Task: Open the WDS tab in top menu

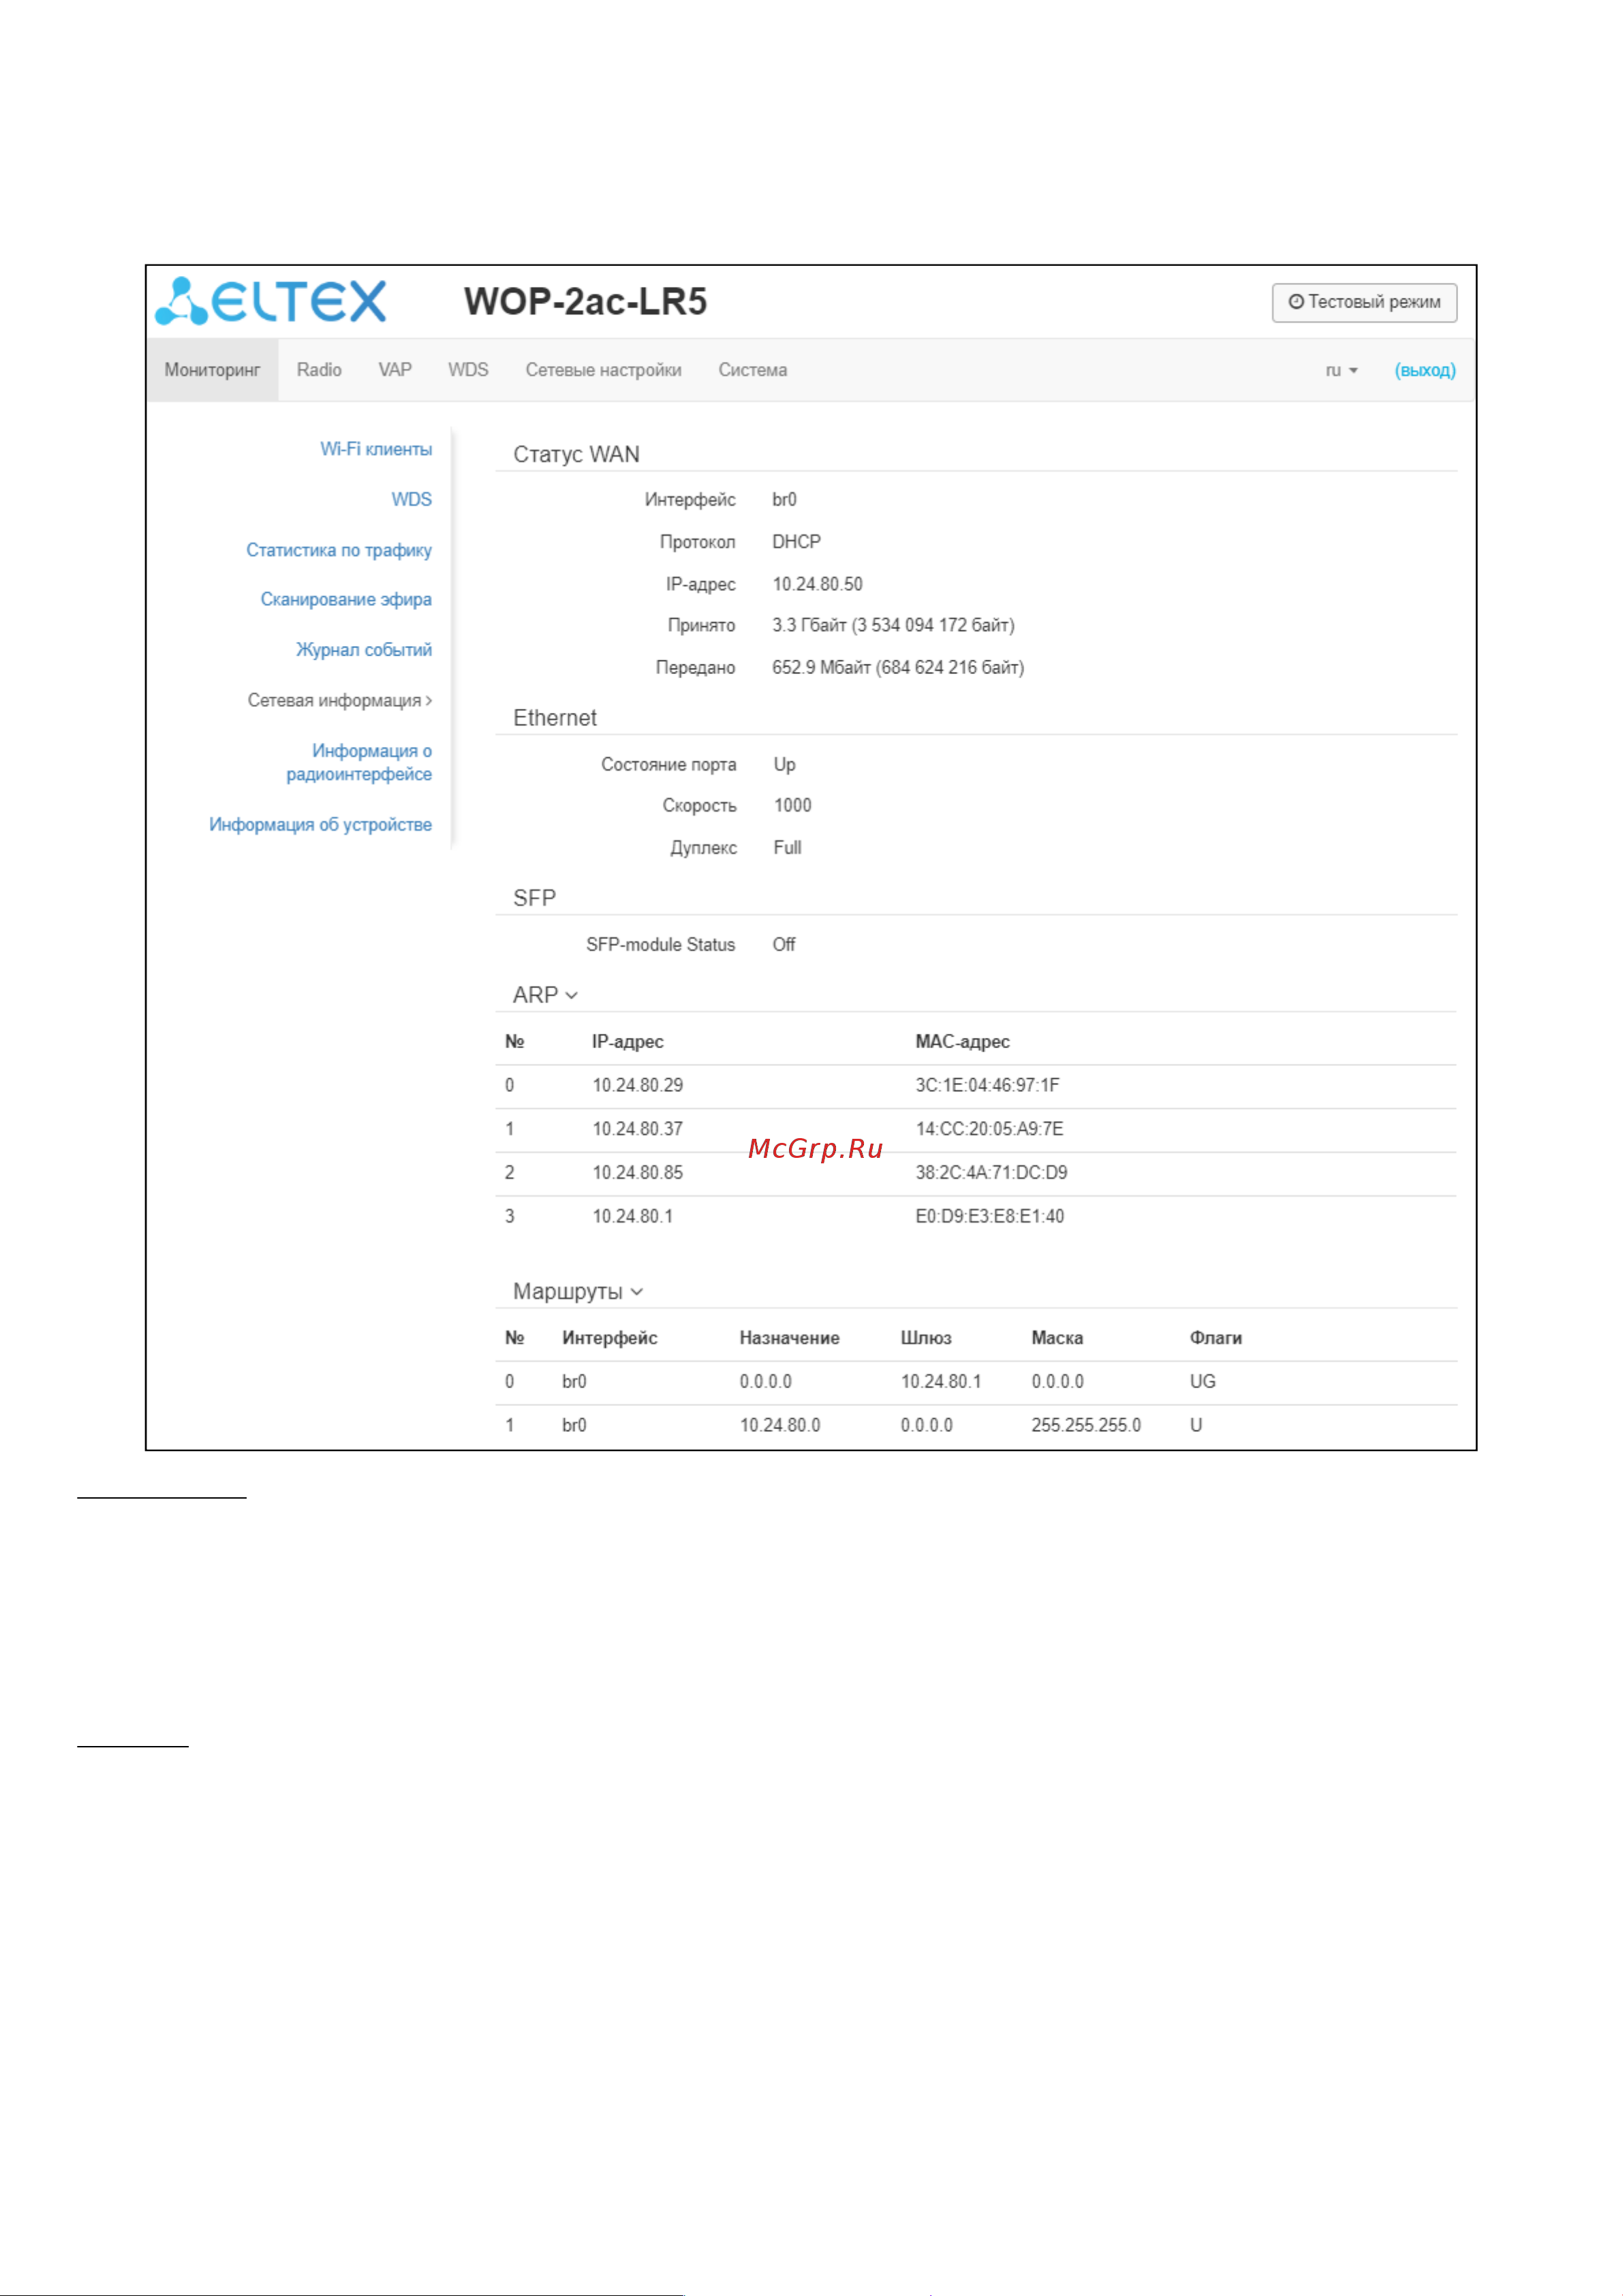Action: click(468, 370)
